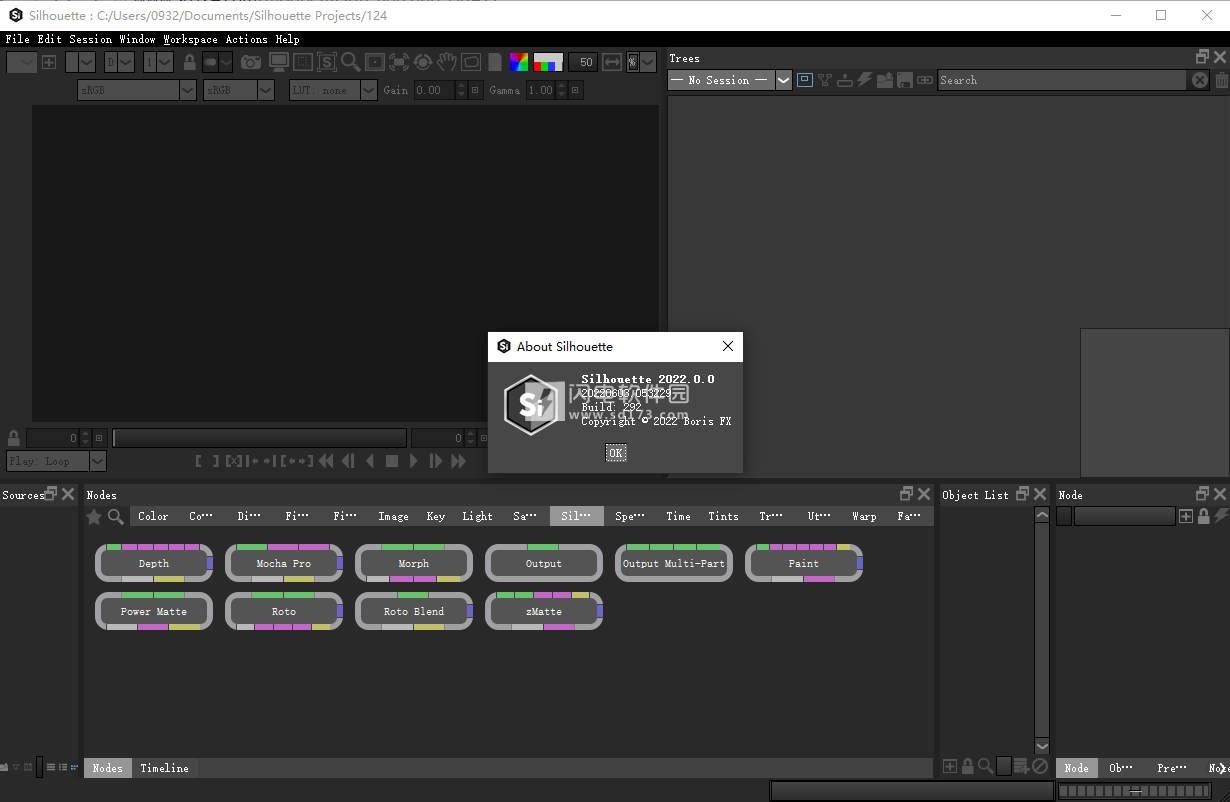The height and width of the screenshot is (802, 1230).
Task: Click the timeline scrub bar
Action: (260, 438)
